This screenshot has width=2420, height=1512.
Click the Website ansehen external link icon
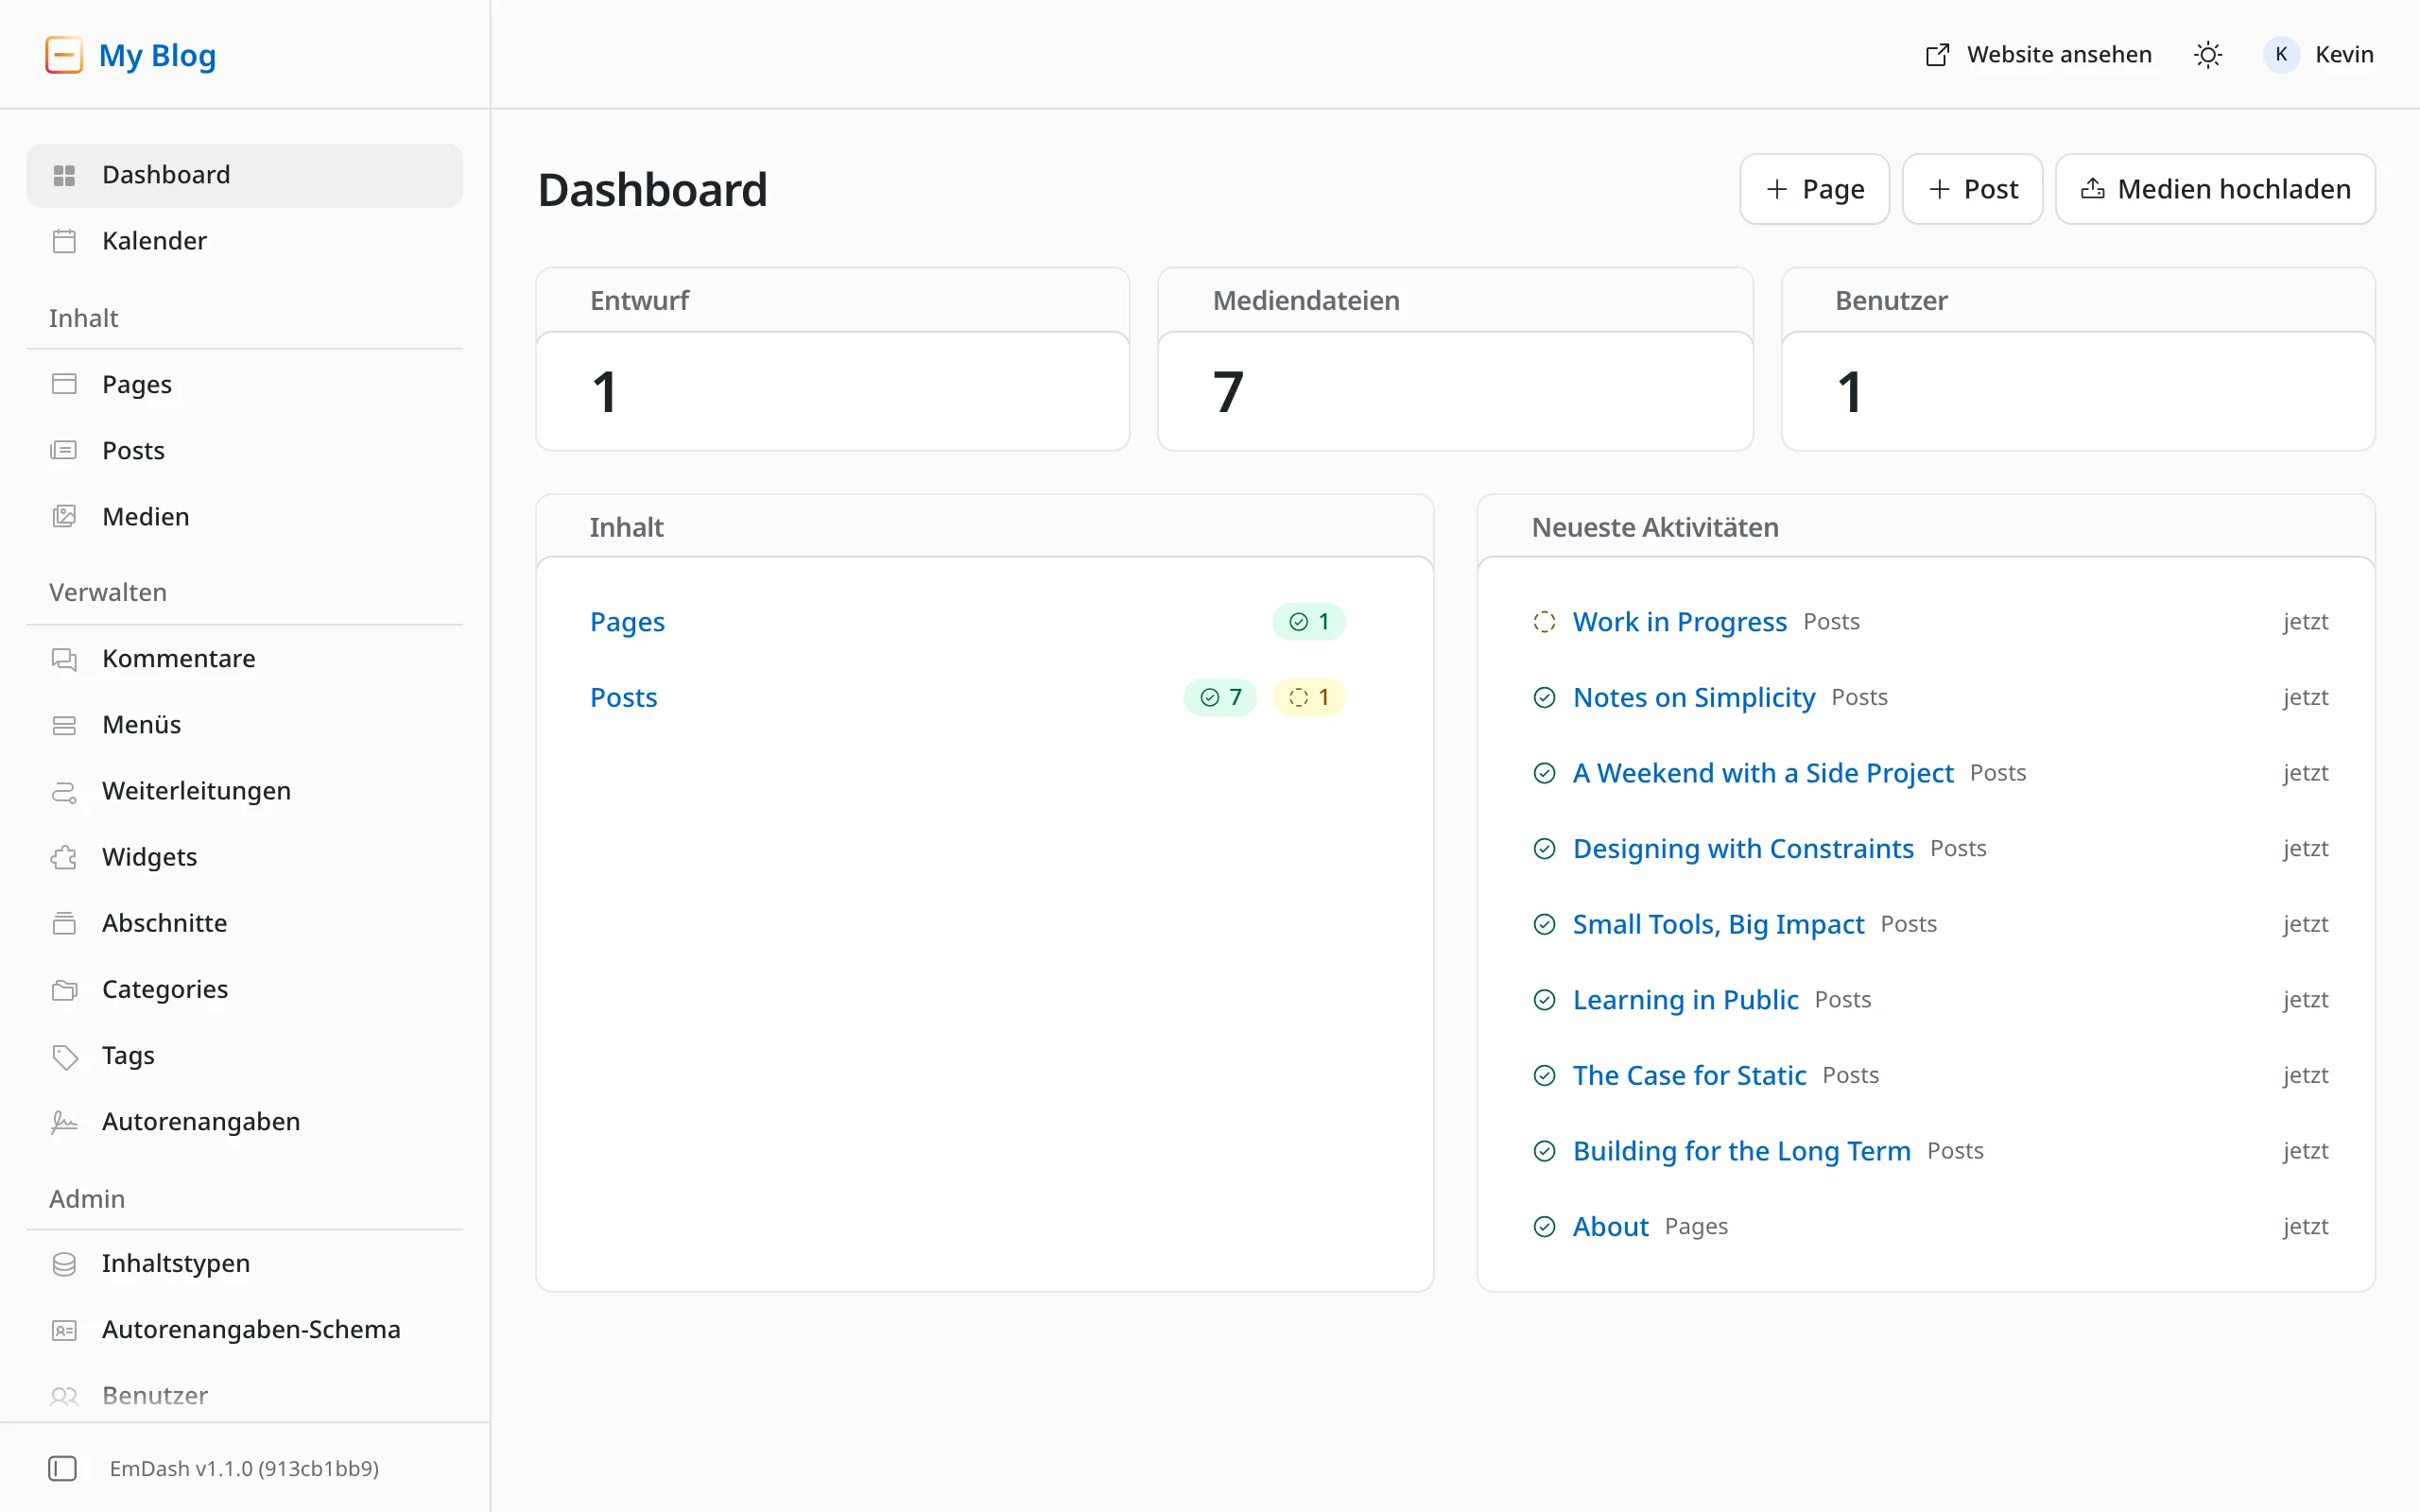click(x=1937, y=55)
